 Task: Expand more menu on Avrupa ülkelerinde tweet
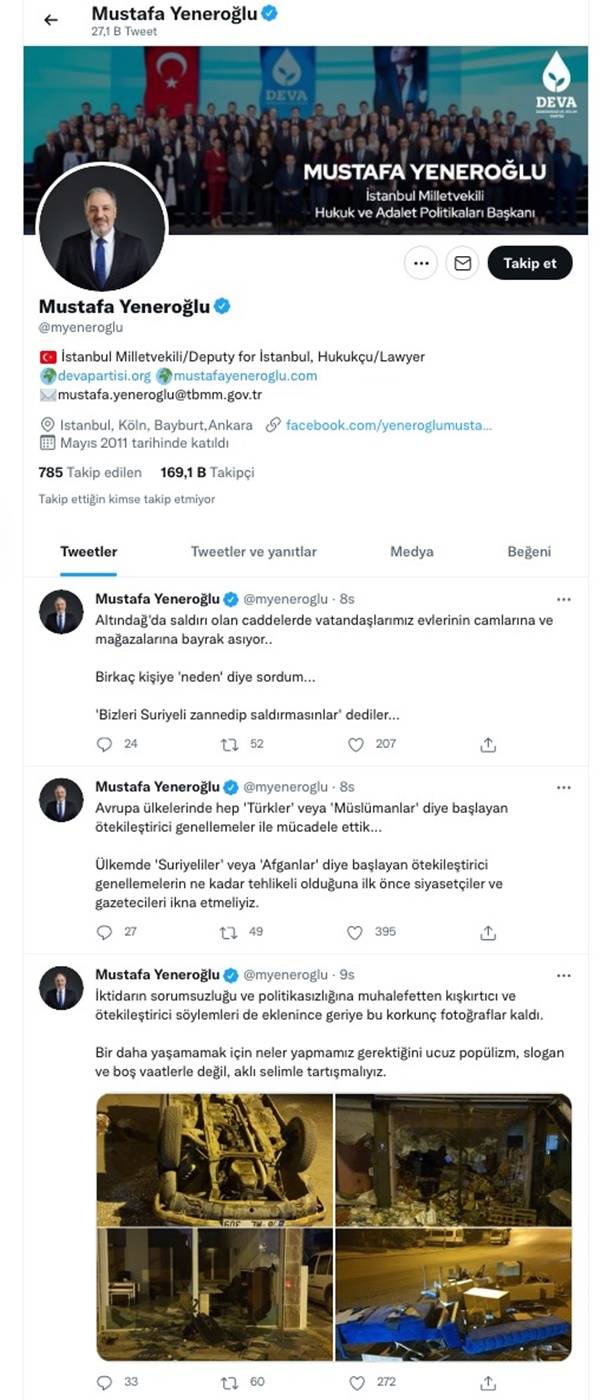click(564, 787)
